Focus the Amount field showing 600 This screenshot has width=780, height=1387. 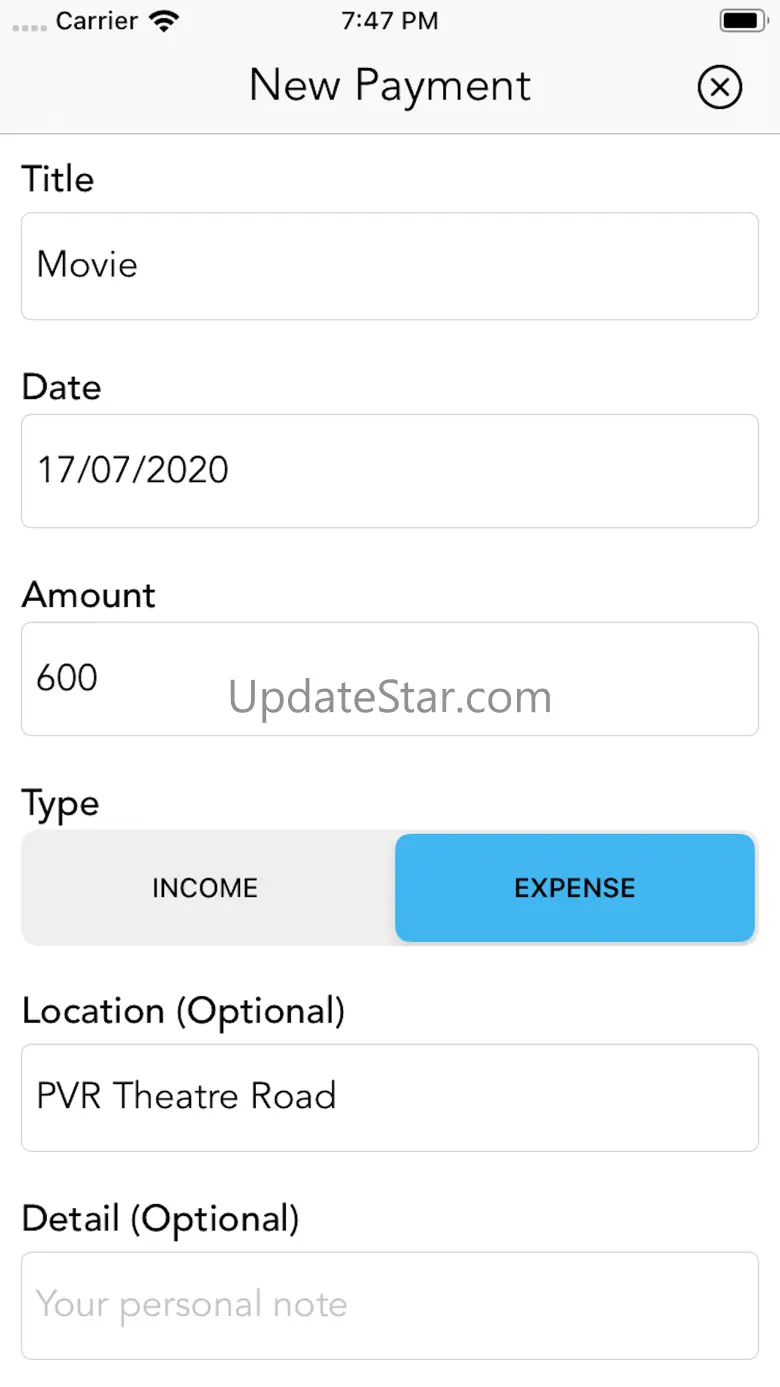(x=390, y=678)
